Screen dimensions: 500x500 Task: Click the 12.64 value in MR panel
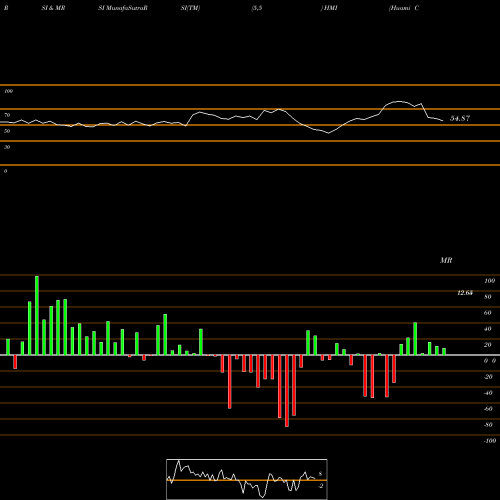[465, 293]
